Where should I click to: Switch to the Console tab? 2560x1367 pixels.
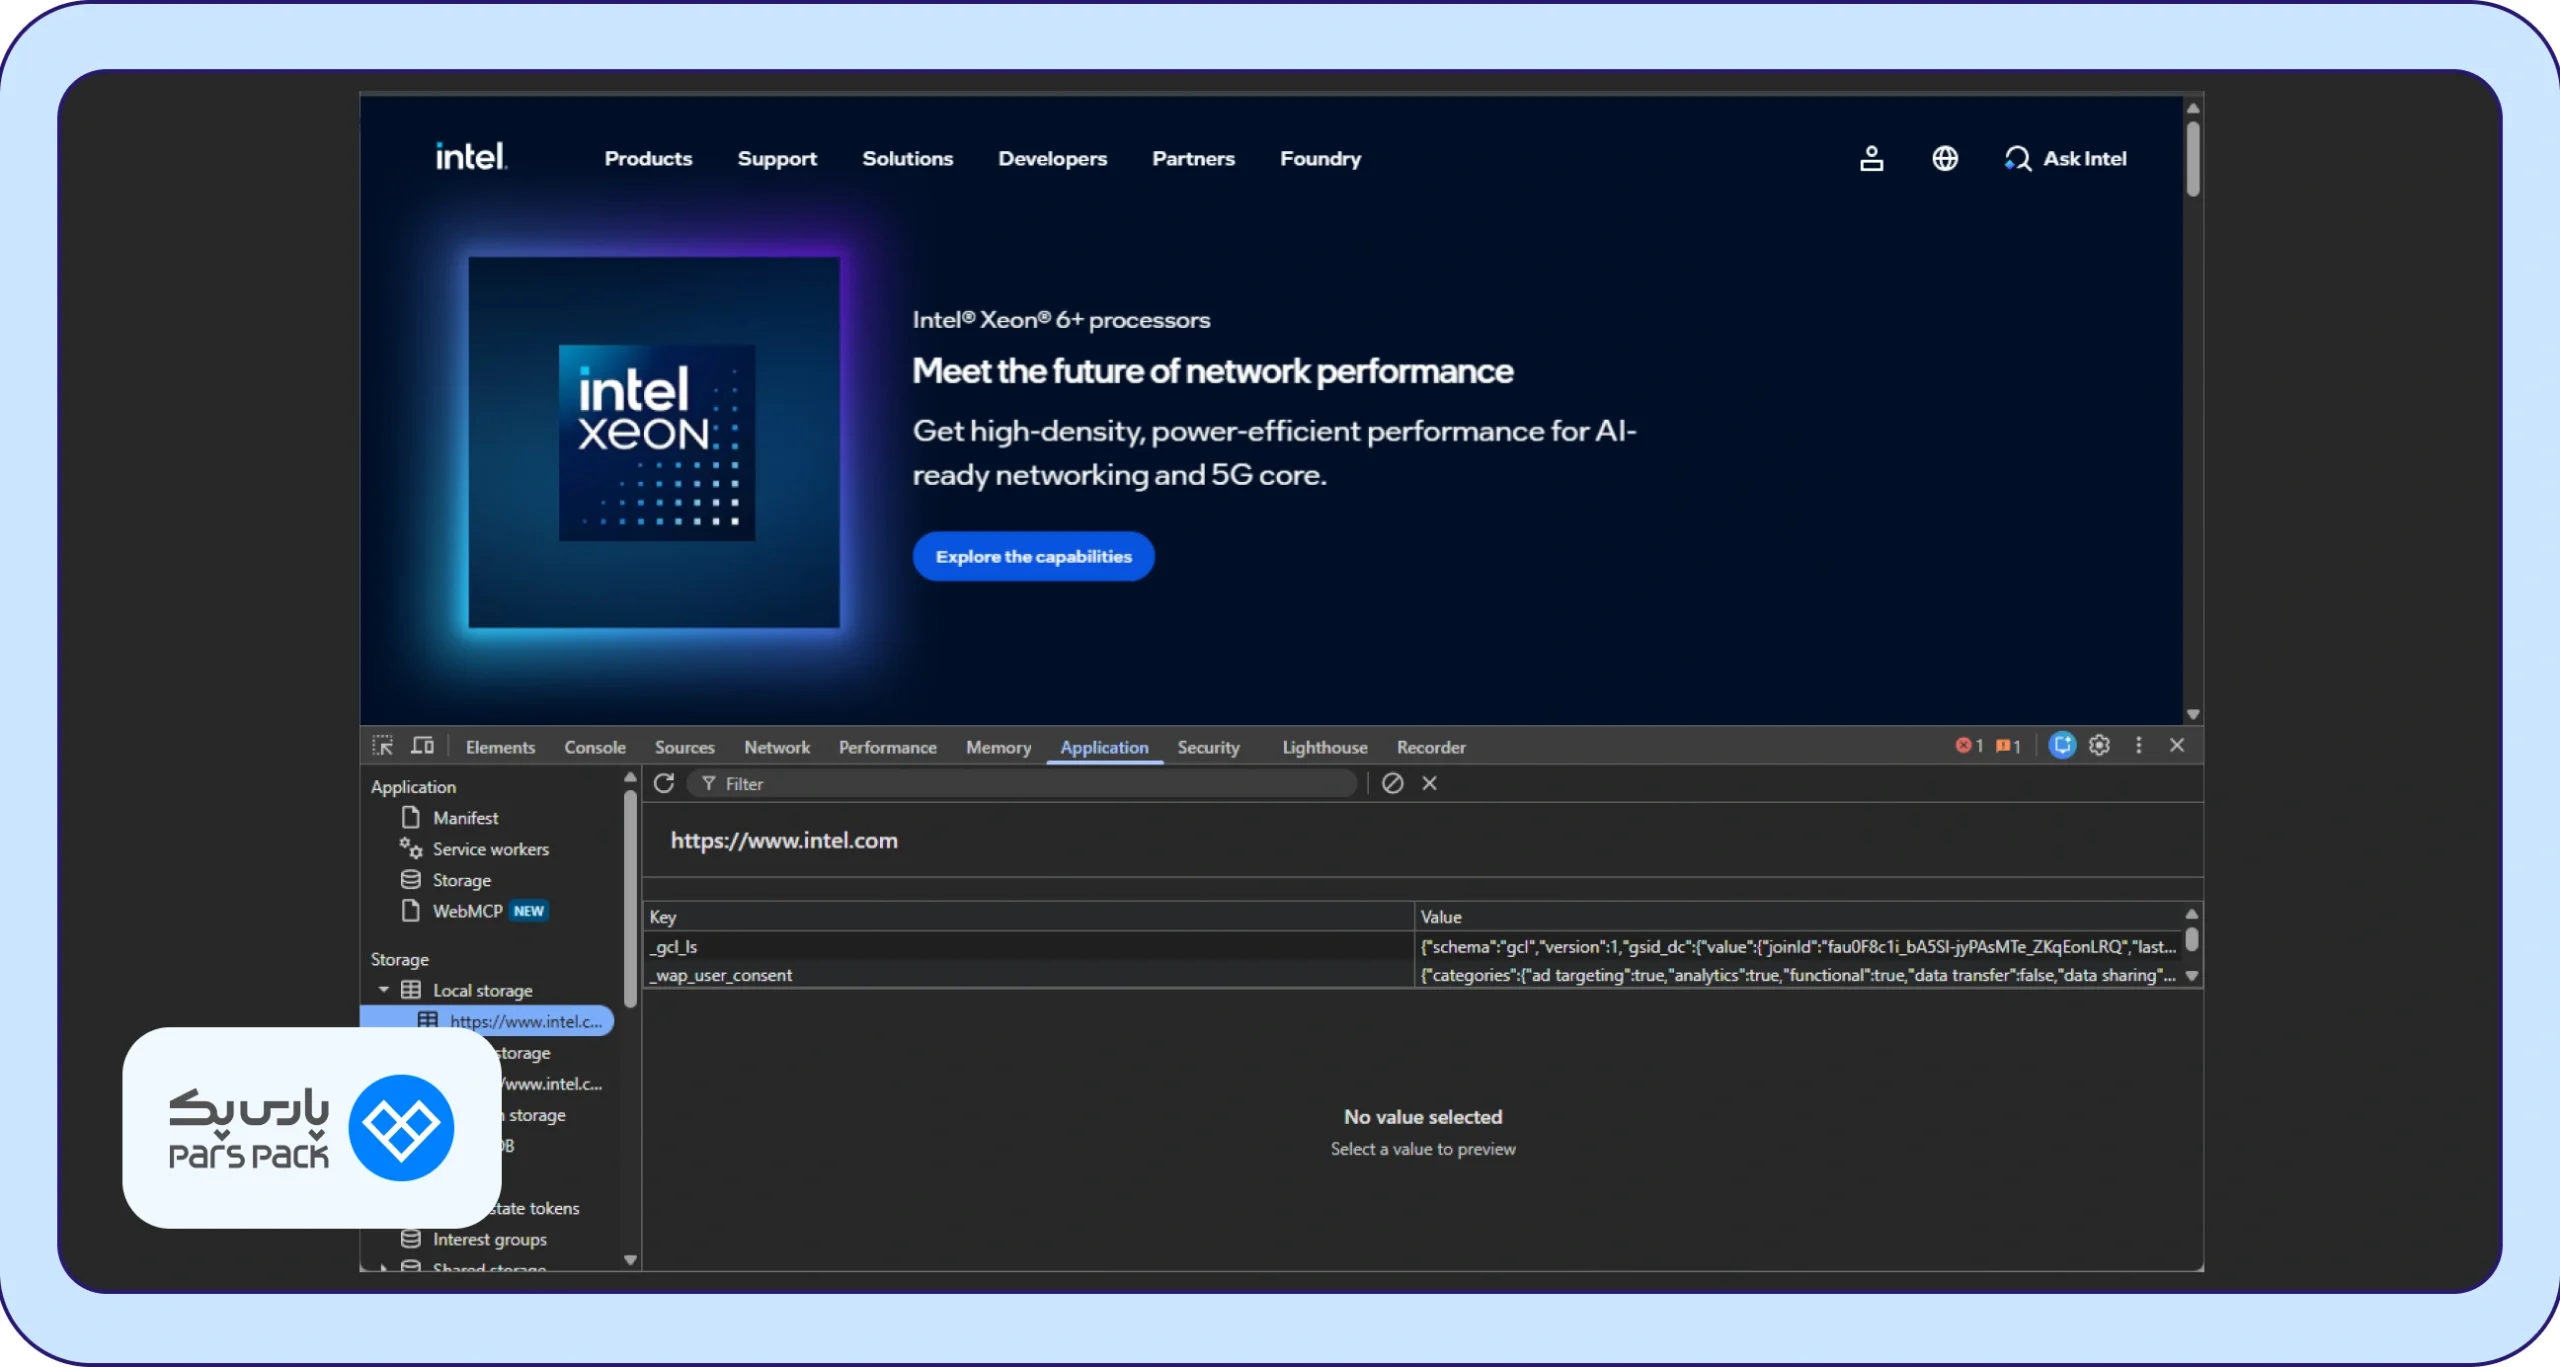(x=595, y=747)
